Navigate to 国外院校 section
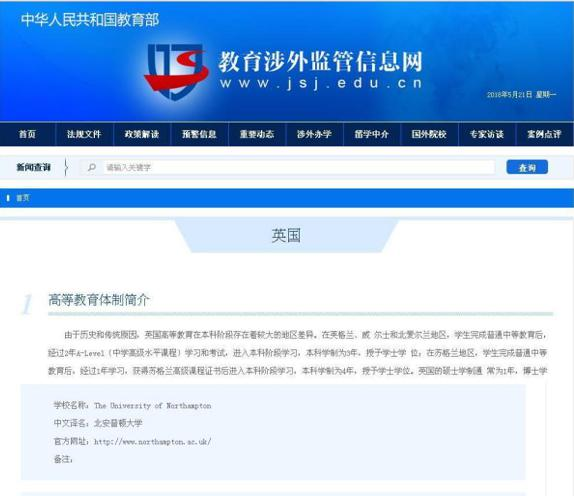 click(x=429, y=134)
